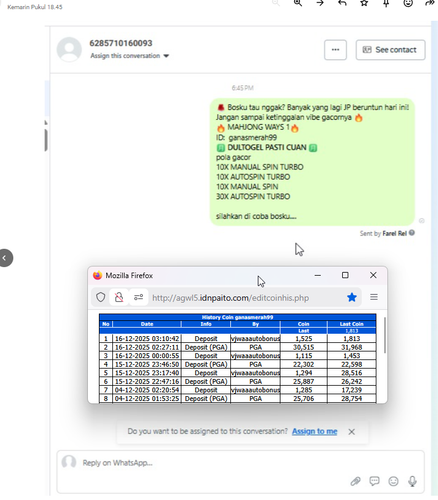This screenshot has height=500, width=438.
Task: Click coin value 30,515
Action: coord(303,347)
